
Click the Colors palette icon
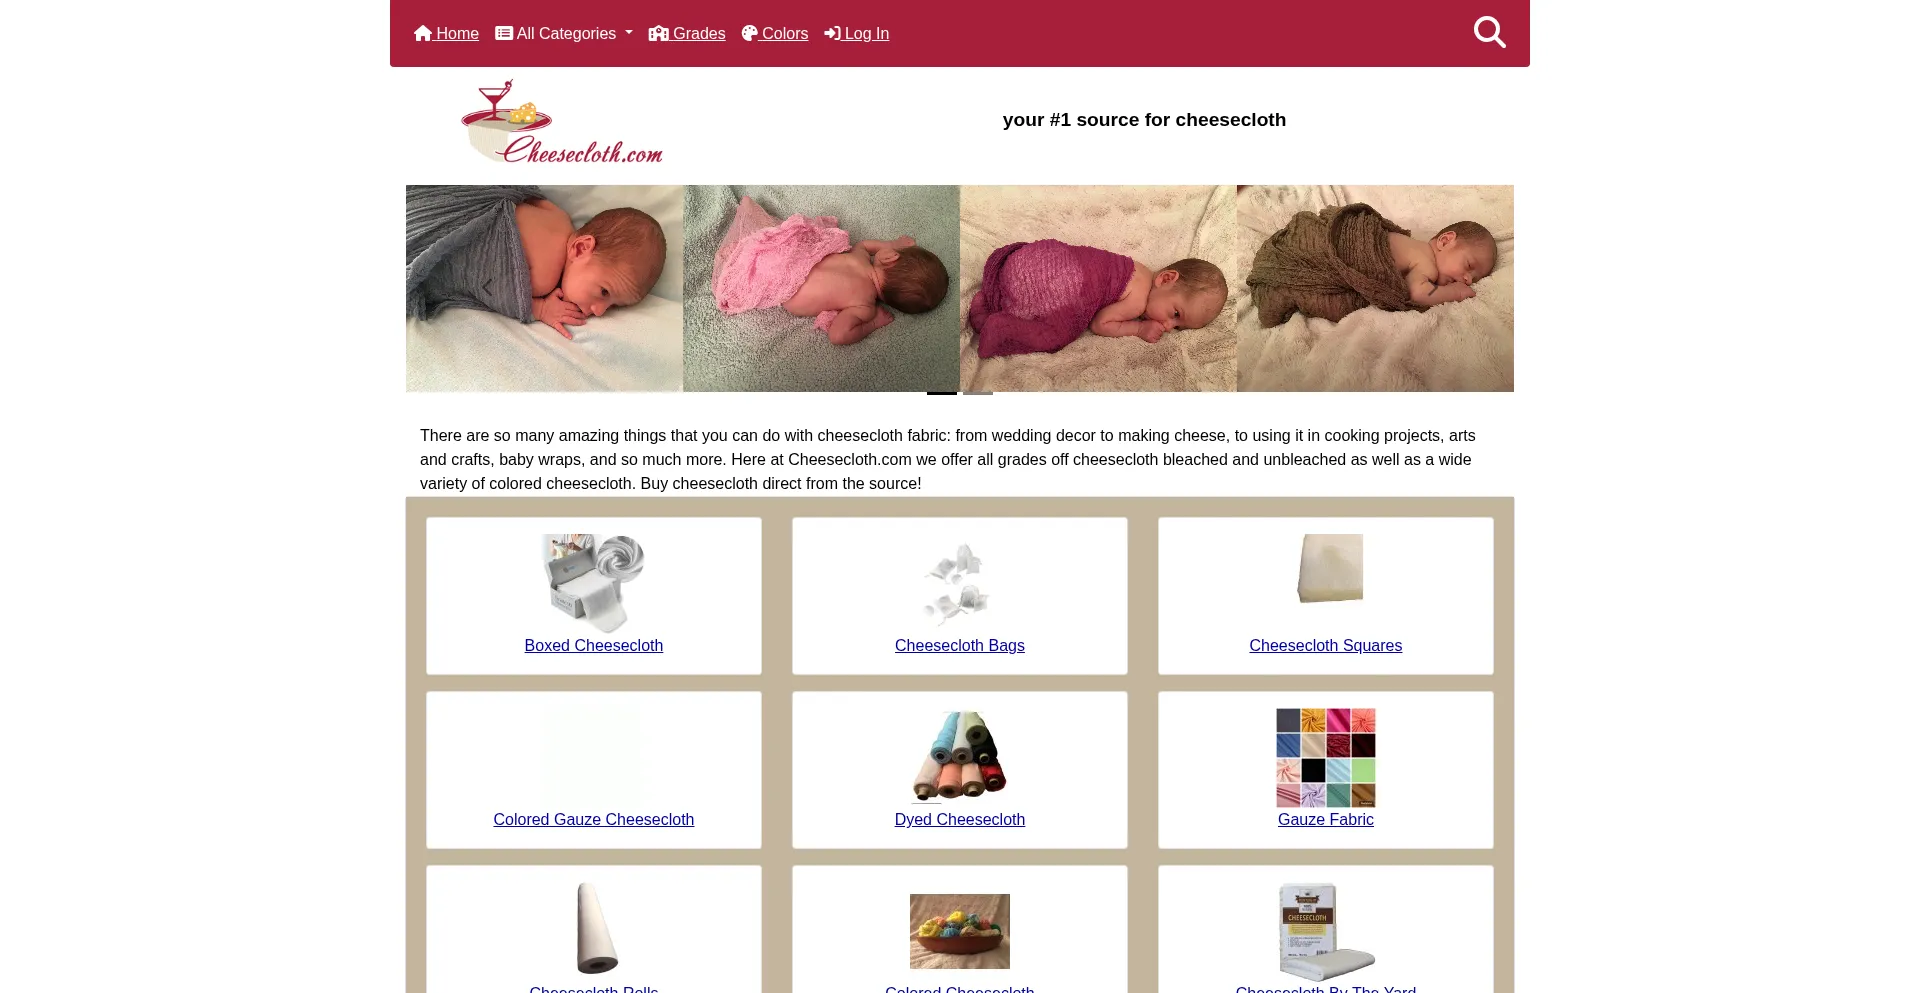point(750,33)
